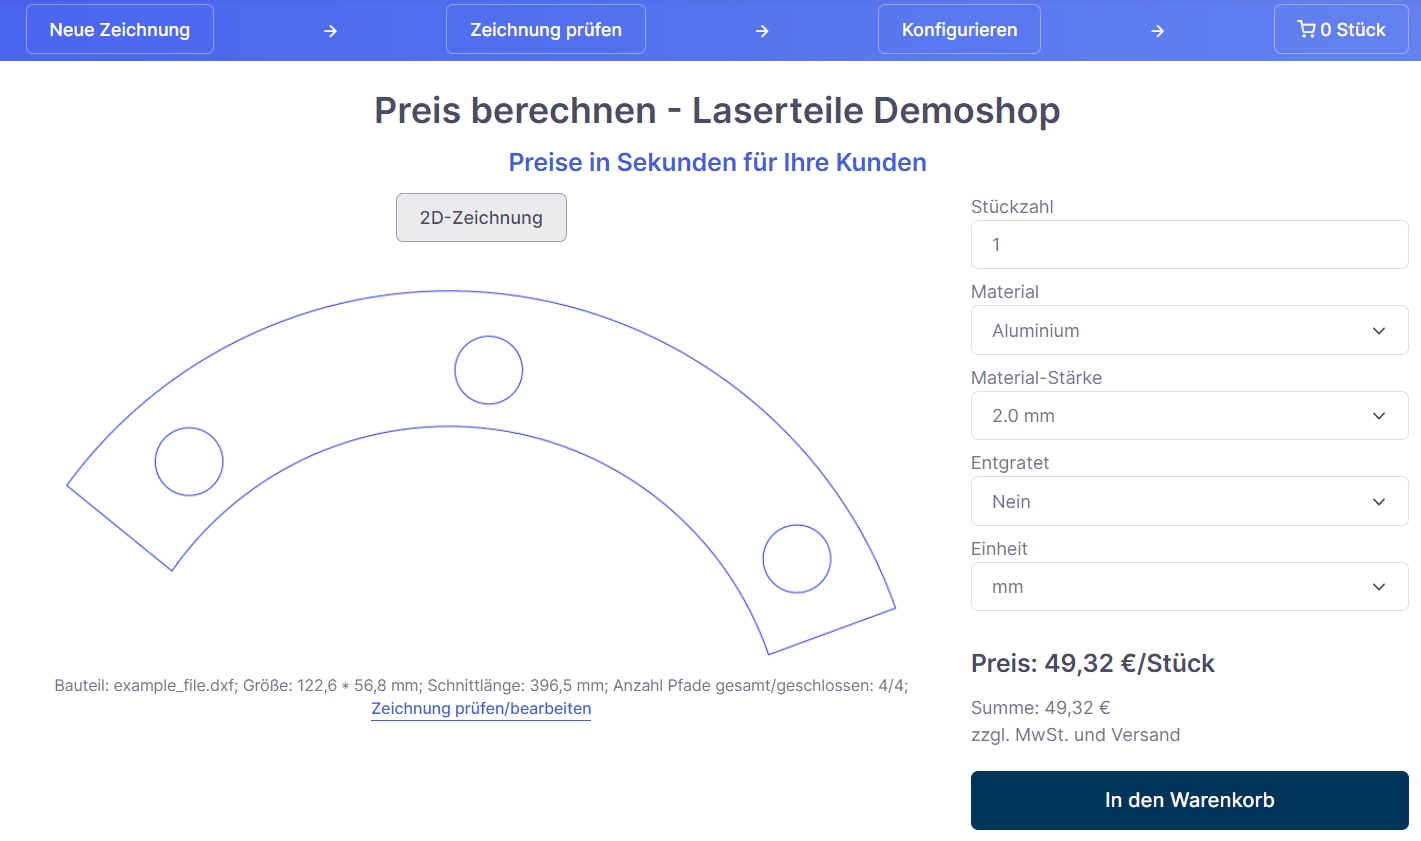Viewport: 1421px width, 841px height.
Task: Click the right hole in the drawing
Action: [x=797, y=559]
